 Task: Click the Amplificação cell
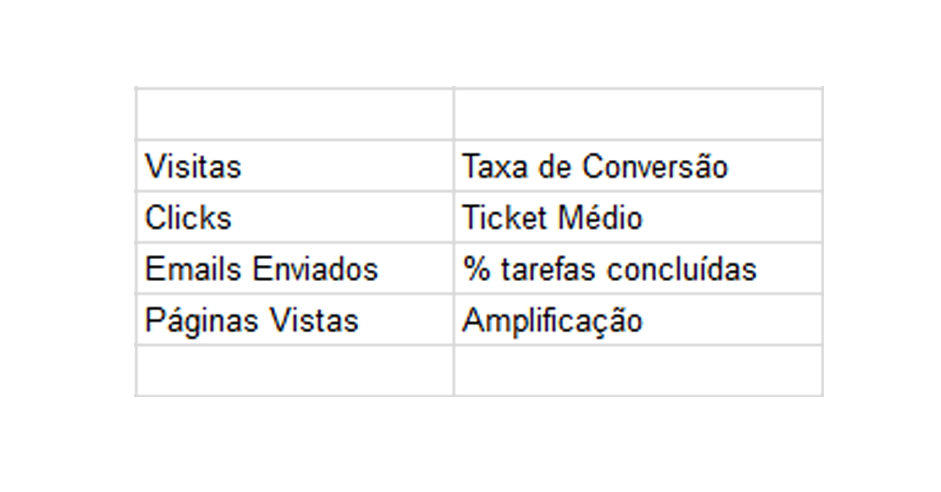tap(637, 321)
